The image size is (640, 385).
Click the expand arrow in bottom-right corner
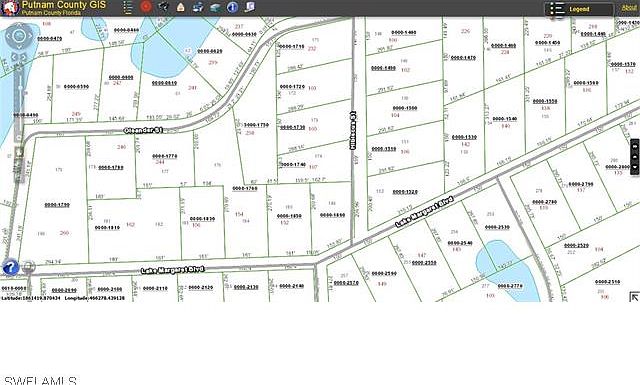(634, 296)
